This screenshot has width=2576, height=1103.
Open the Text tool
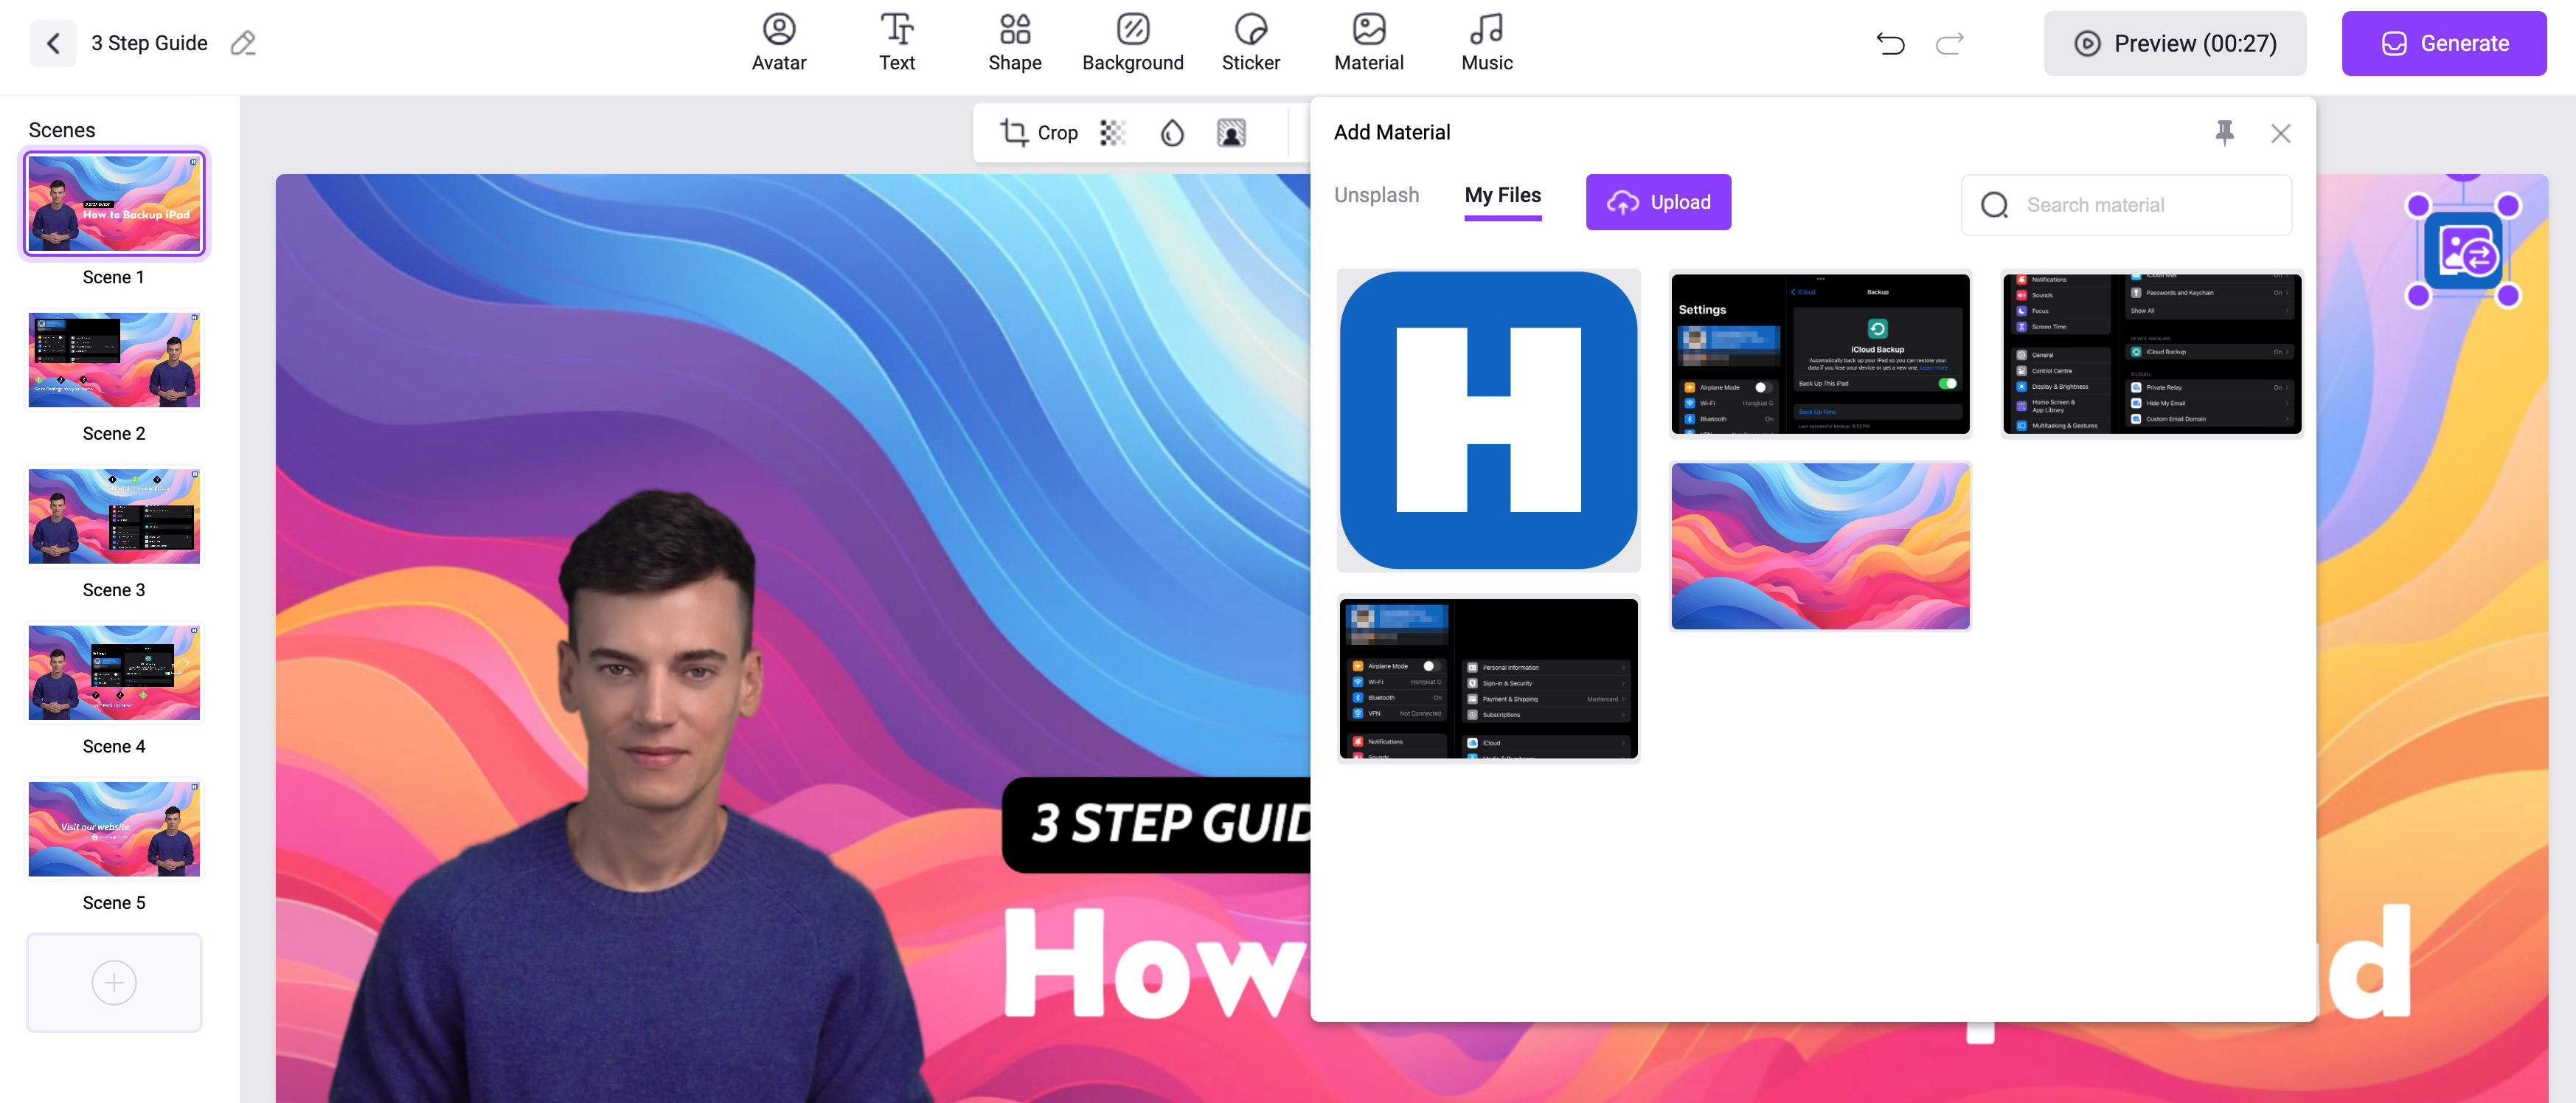897,43
